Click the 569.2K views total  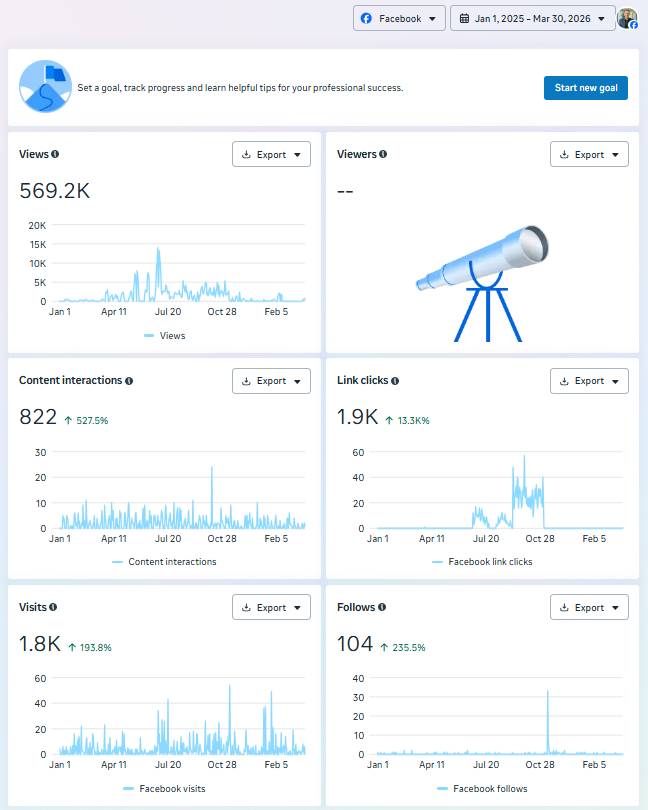[55, 191]
